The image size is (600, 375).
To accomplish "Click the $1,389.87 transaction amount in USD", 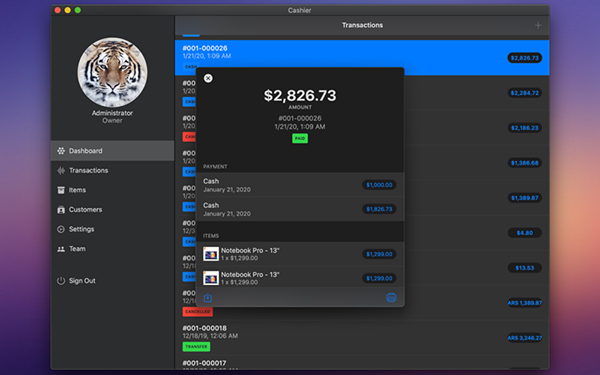I will point(525,198).
